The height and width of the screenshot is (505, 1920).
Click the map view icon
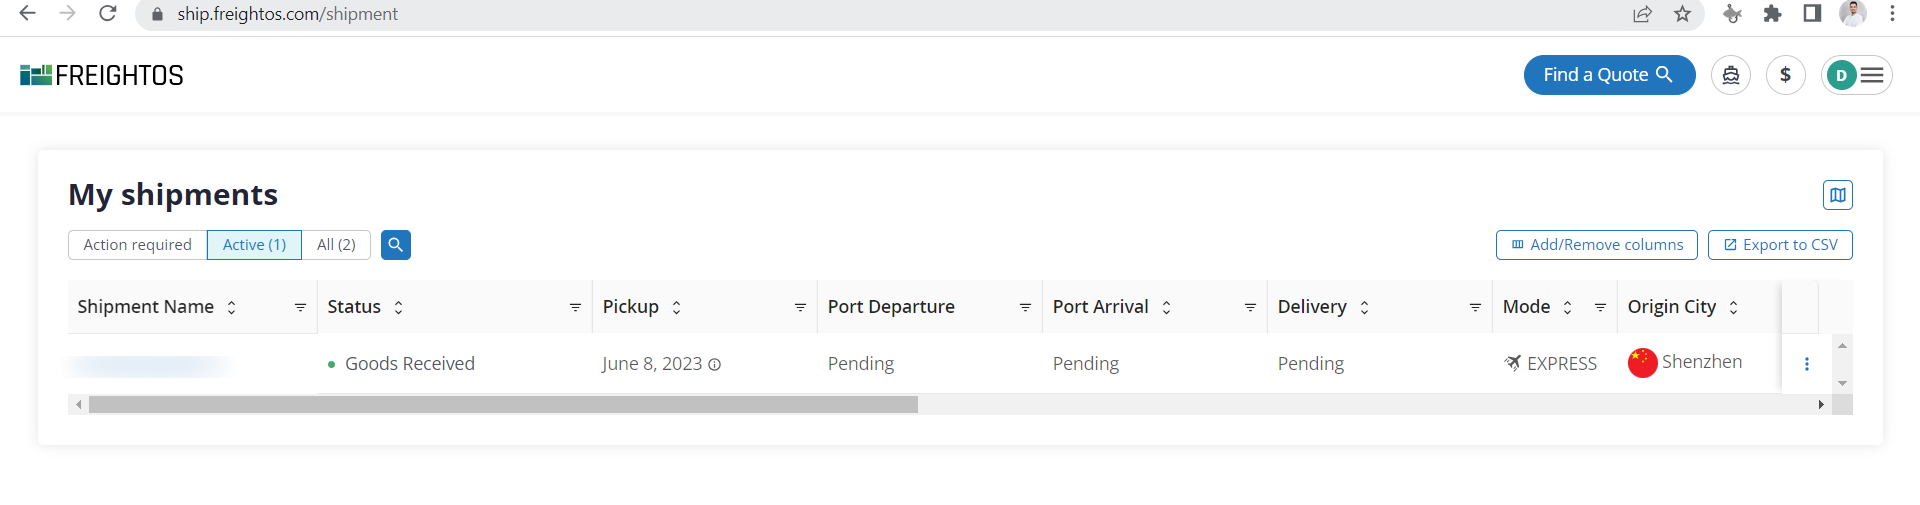click(1837, 195)
